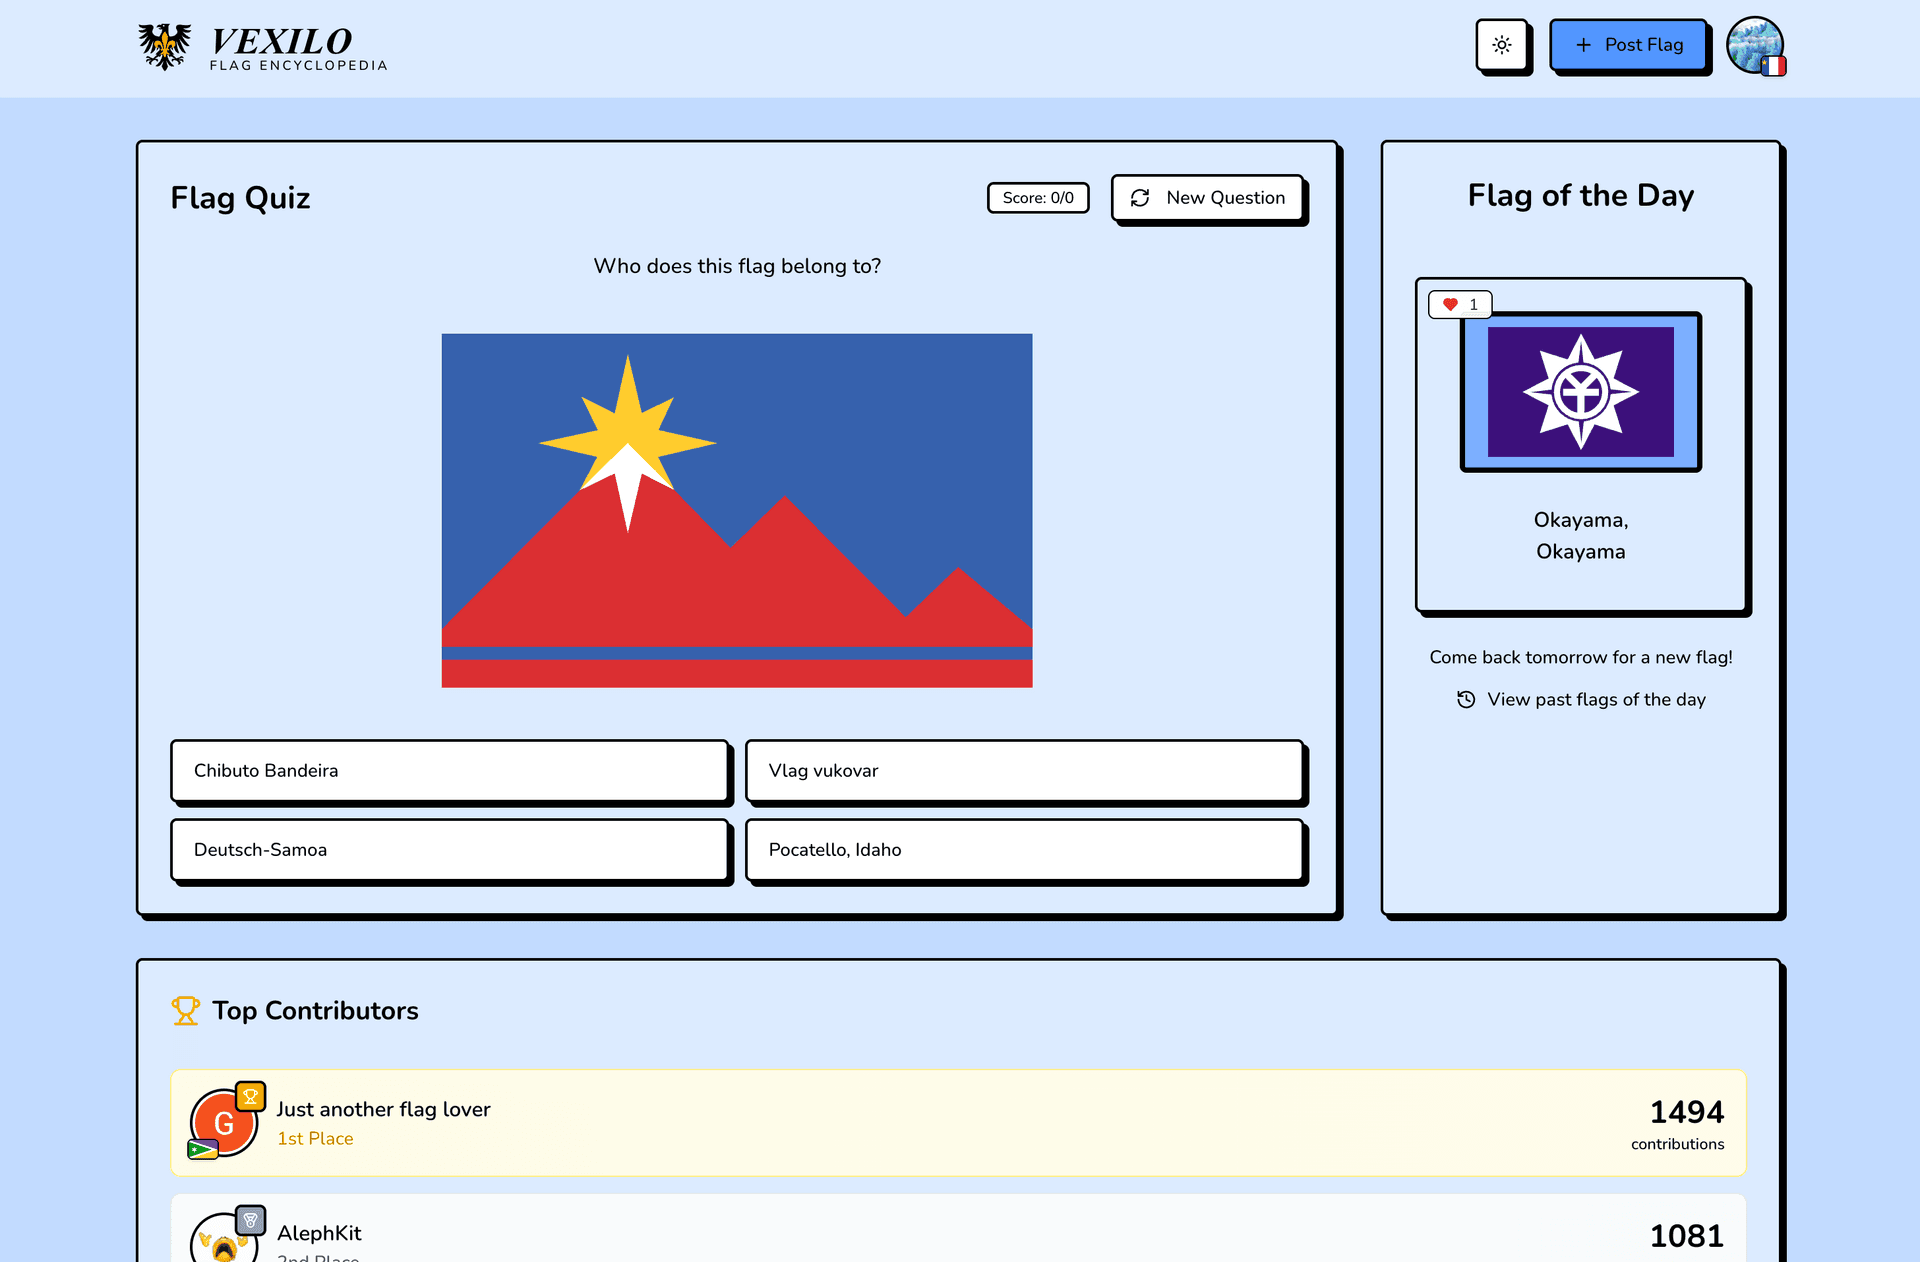The image size is (1920, 1262).
Task: Click the heart icon on the Flag of the Day
Action: tap(1452, 304)
